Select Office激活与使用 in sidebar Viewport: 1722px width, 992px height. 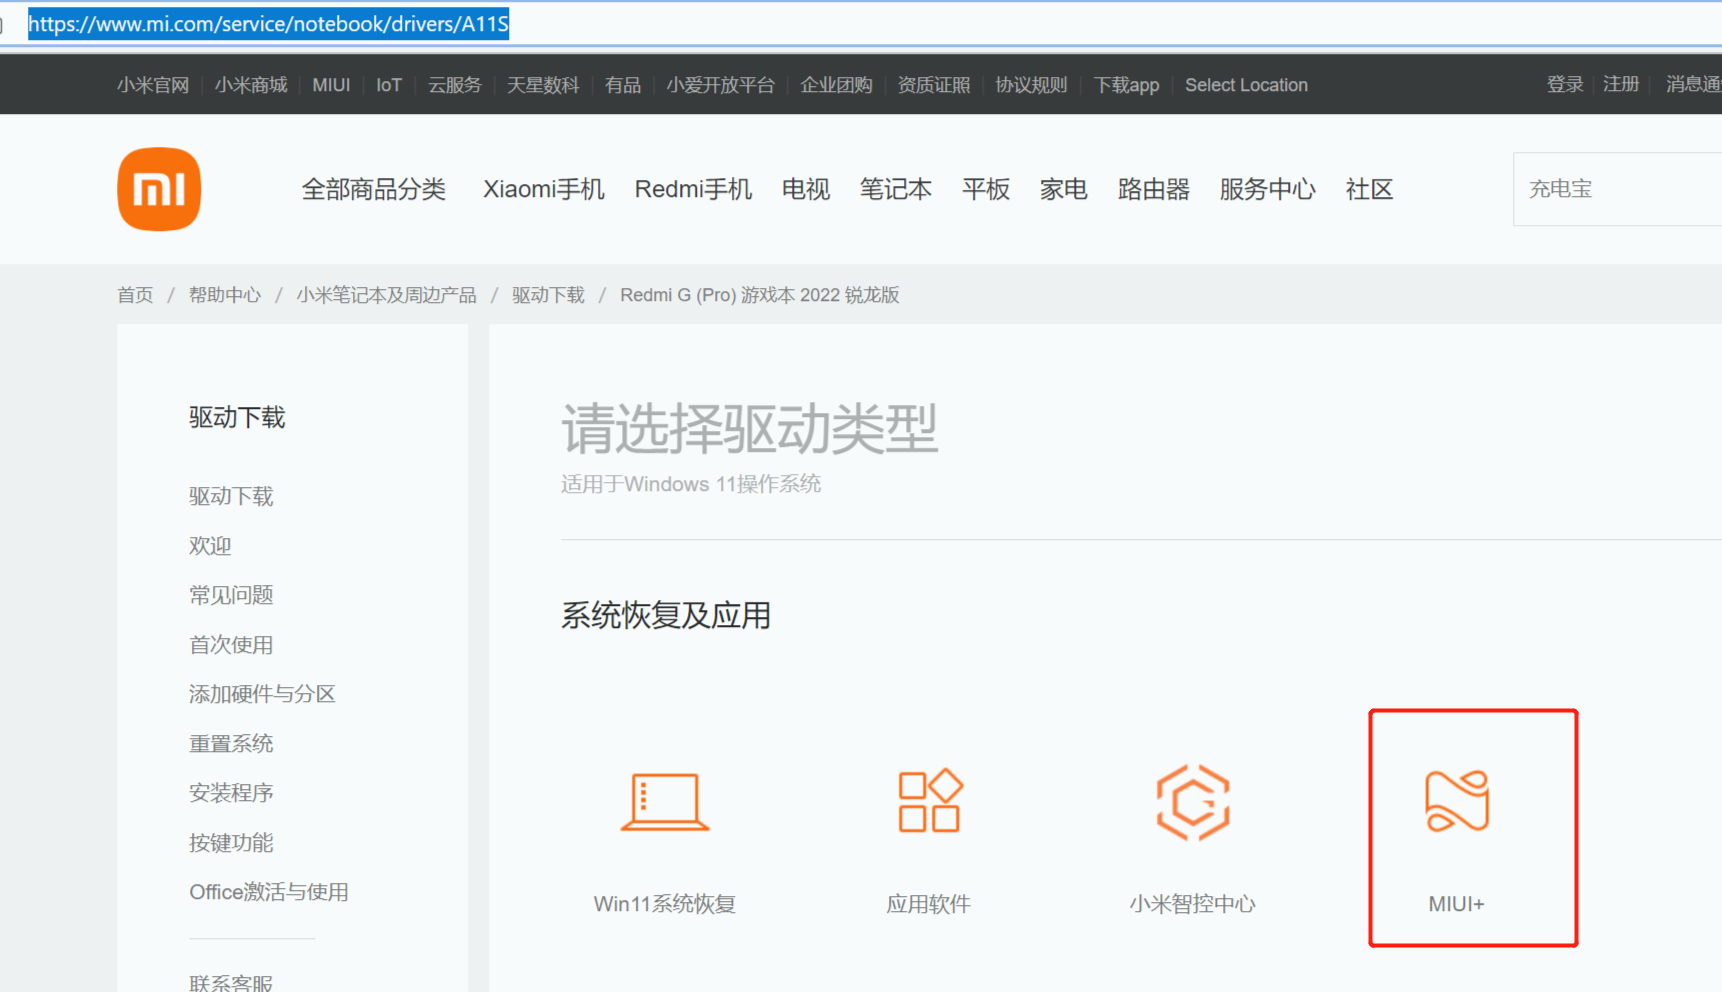(269, 892)
